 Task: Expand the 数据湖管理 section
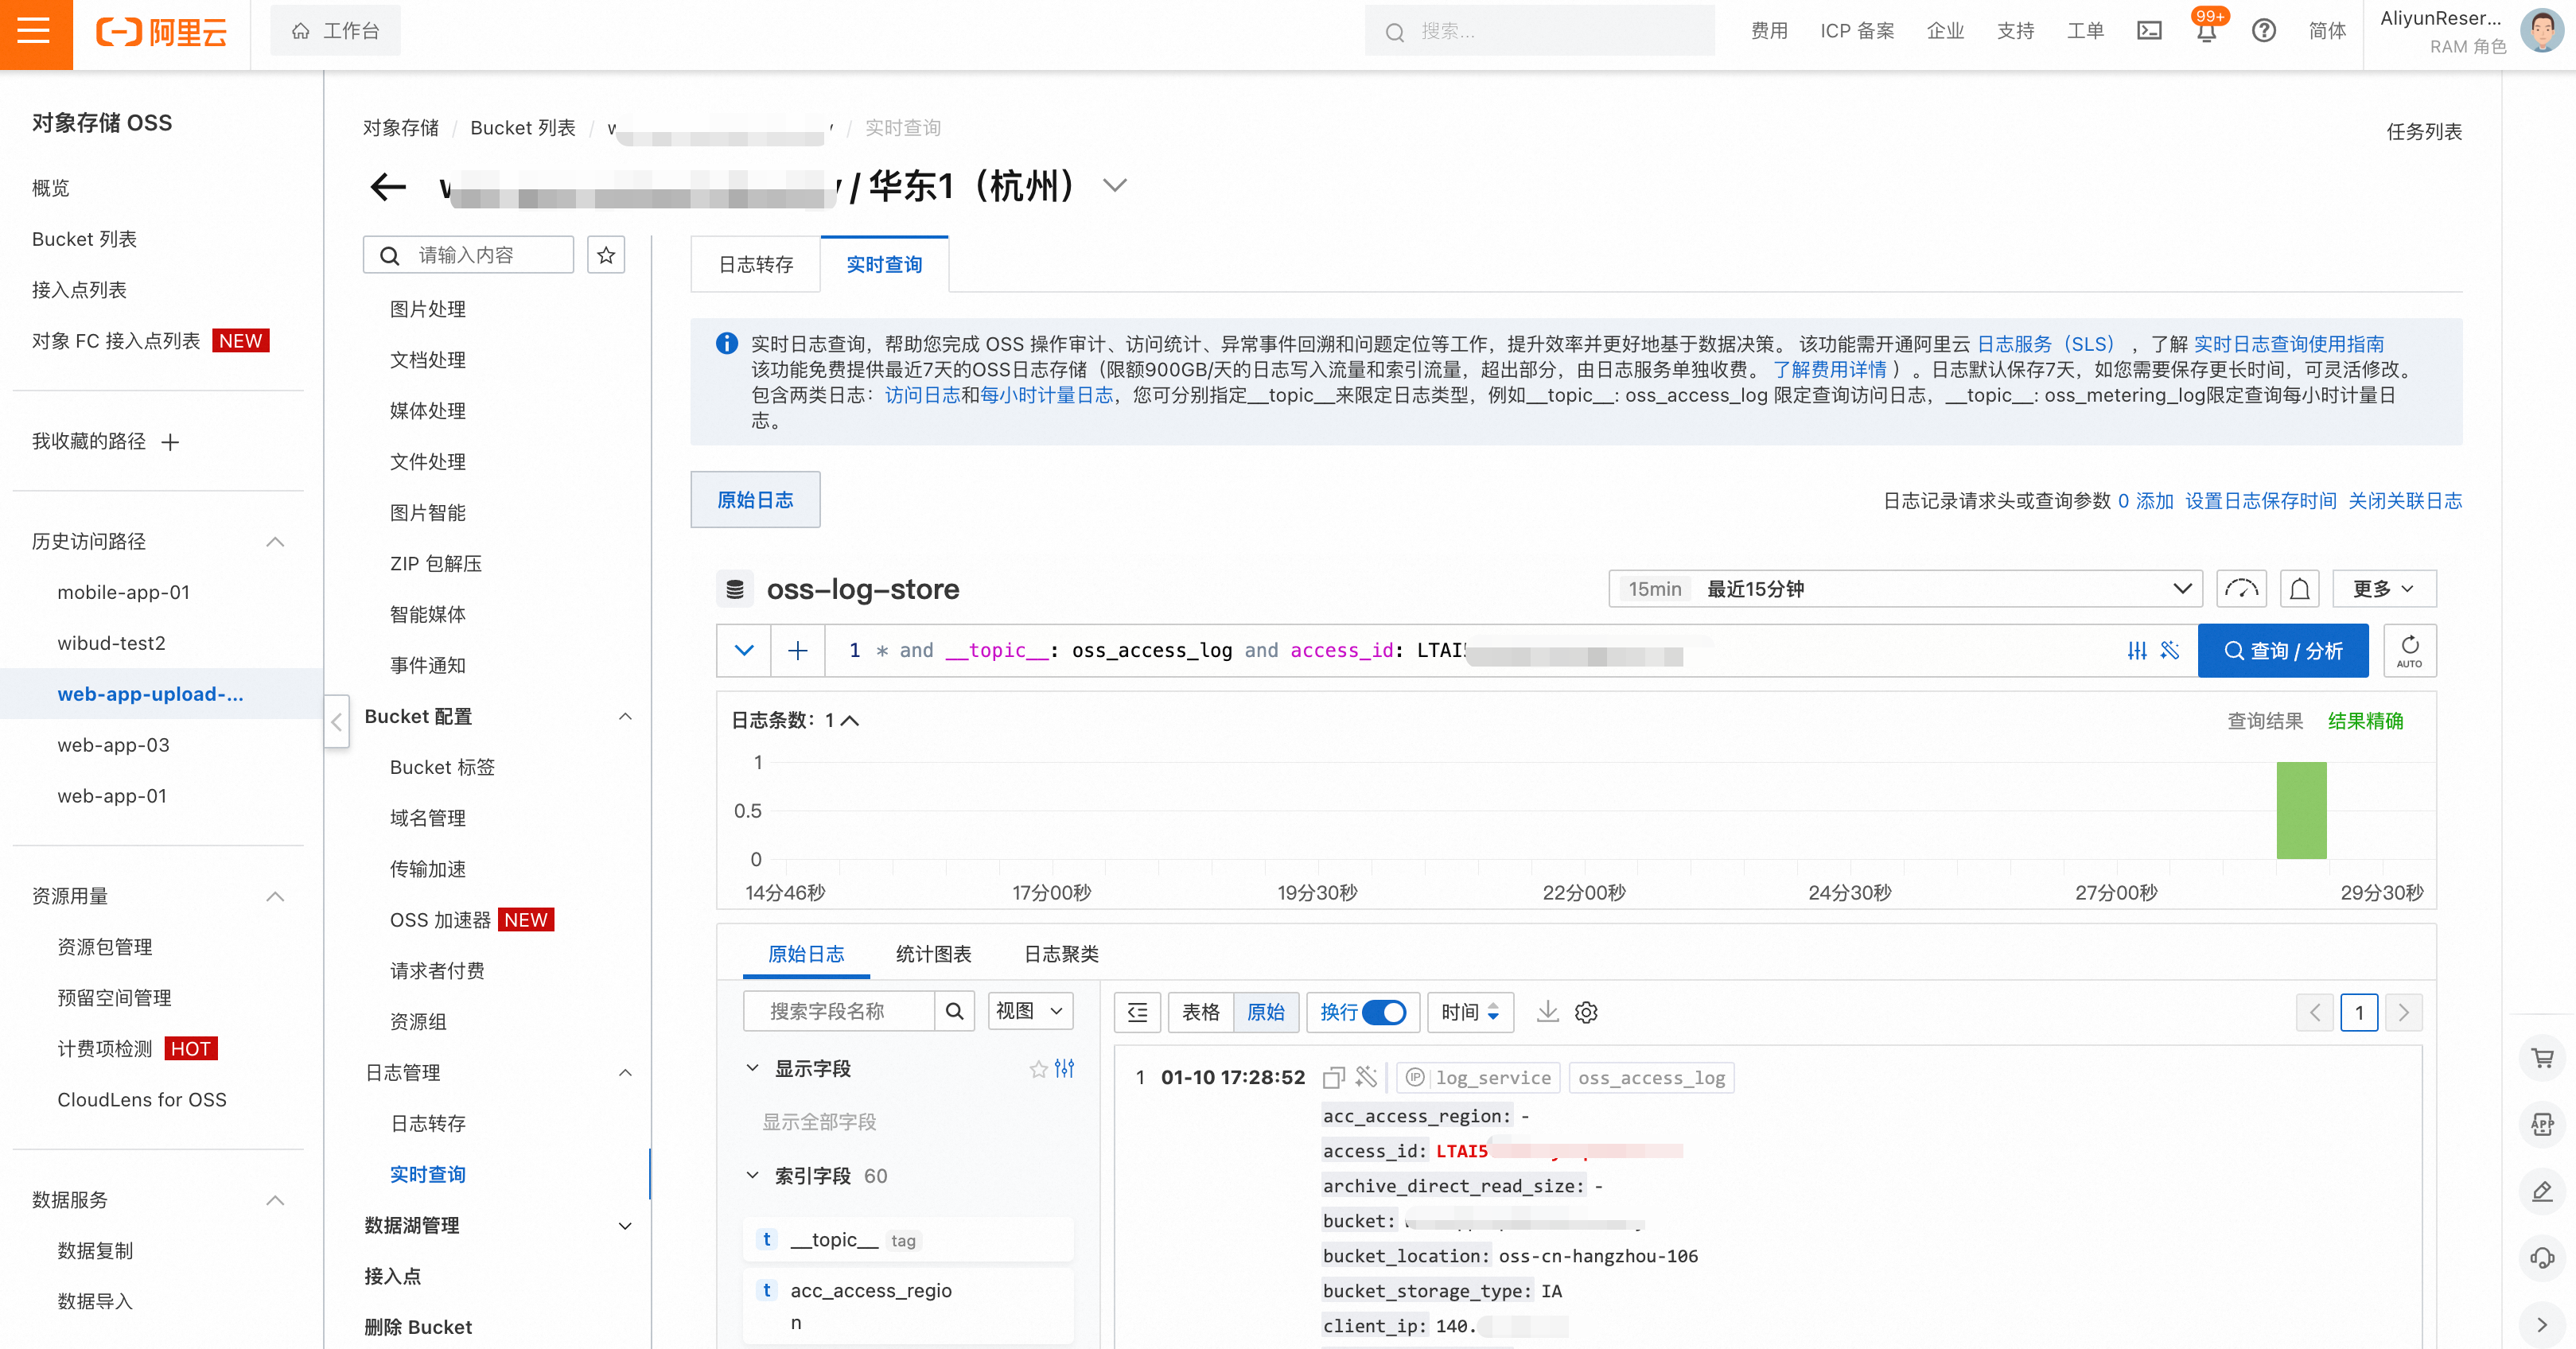click(x=625, y=1226)
